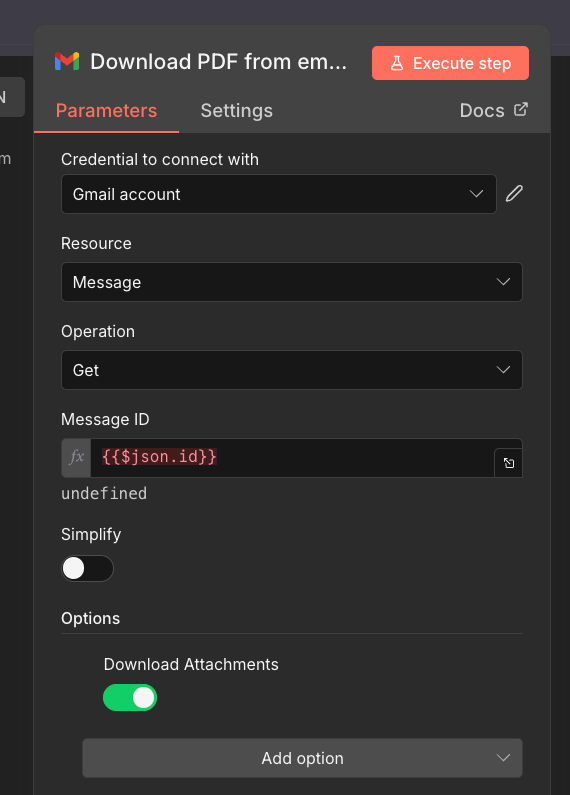Click the external link icon beside Docs
The height and width of the screenshot is (795, 570).
pos(521,110)
